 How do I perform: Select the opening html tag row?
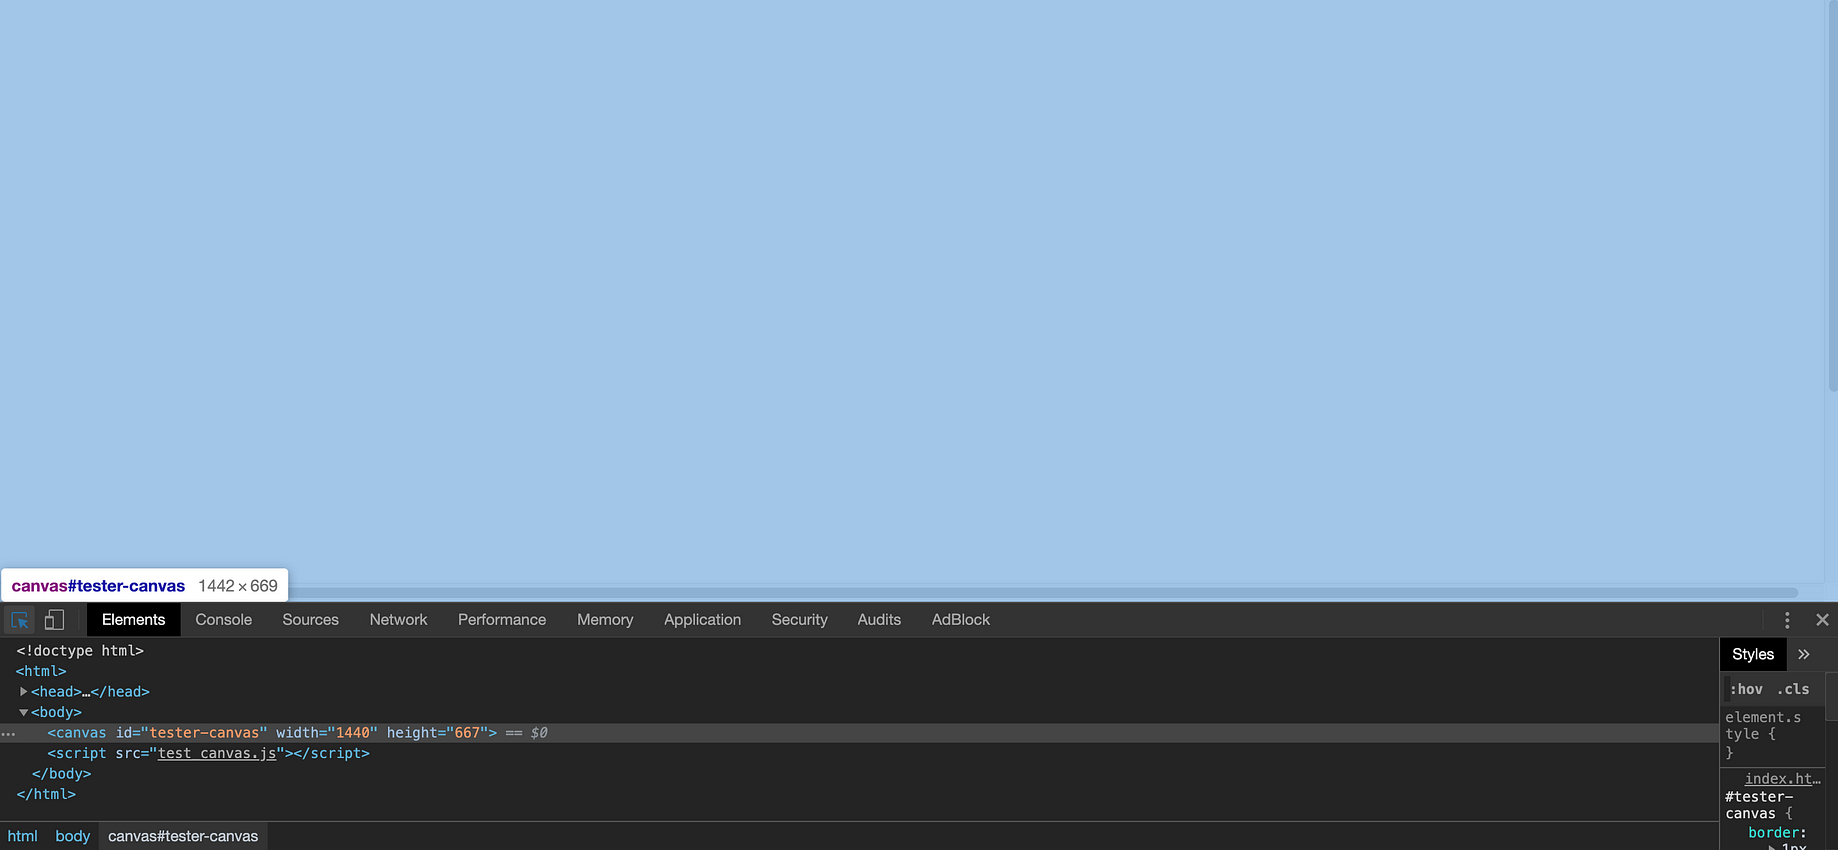click(x=859, y=671)
